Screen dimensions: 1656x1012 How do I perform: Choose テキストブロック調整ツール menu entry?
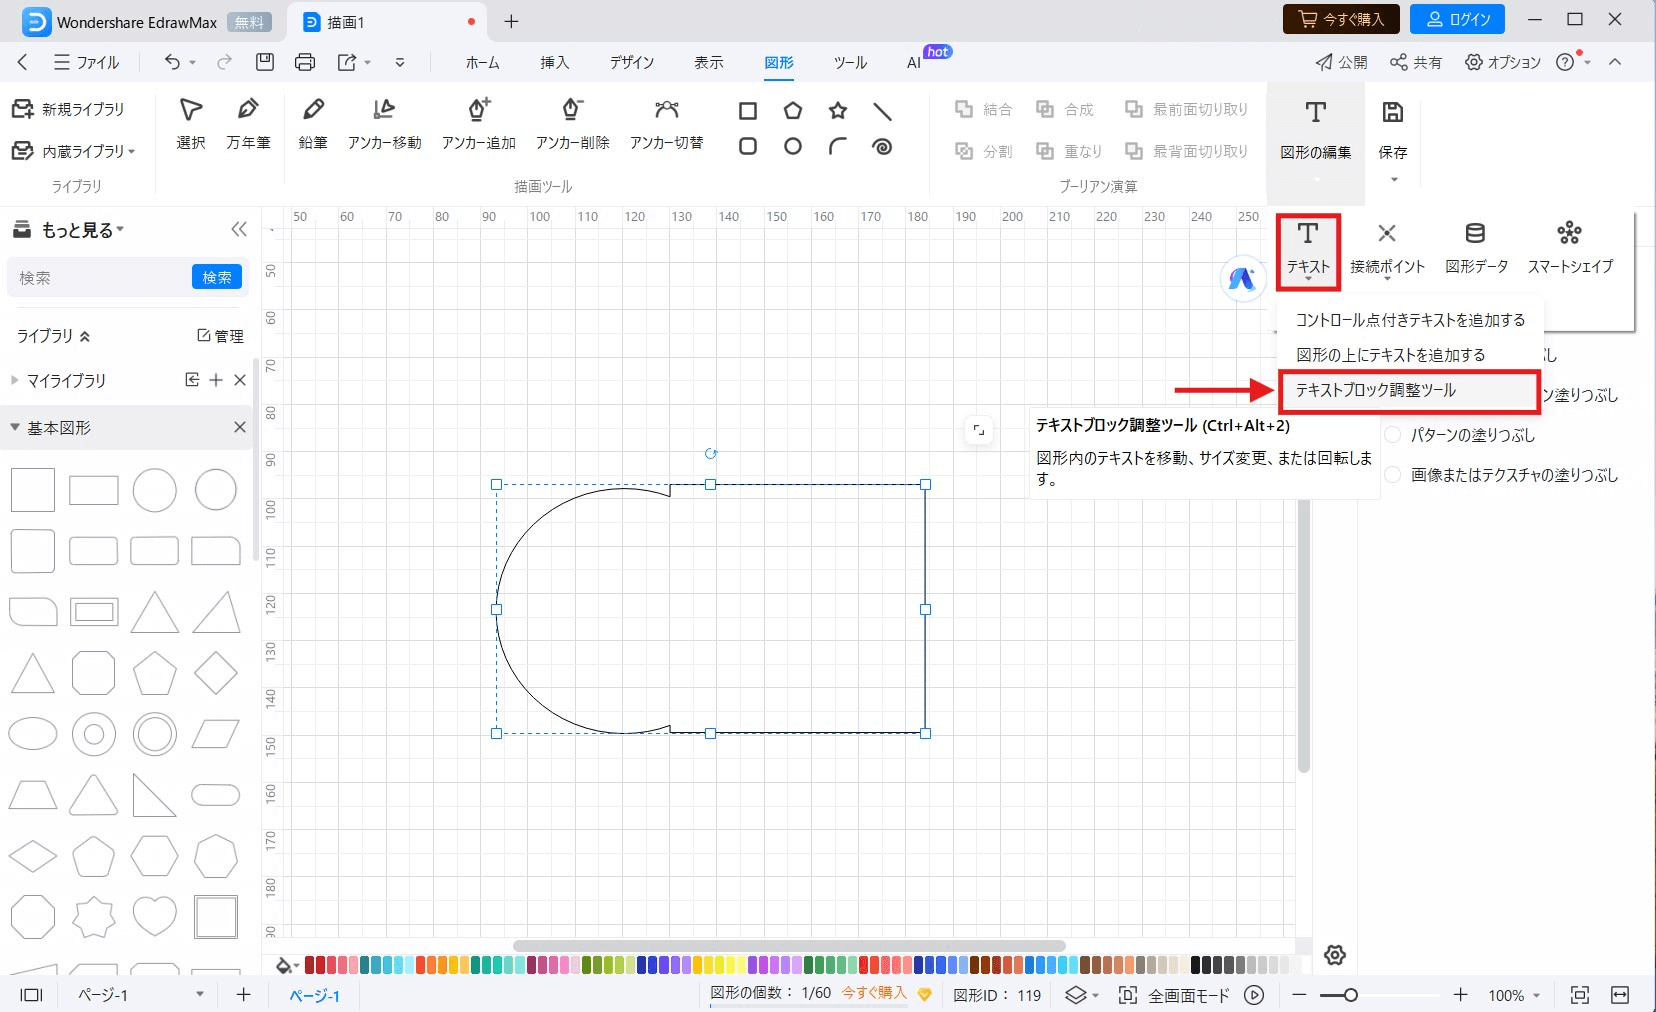1409,391
